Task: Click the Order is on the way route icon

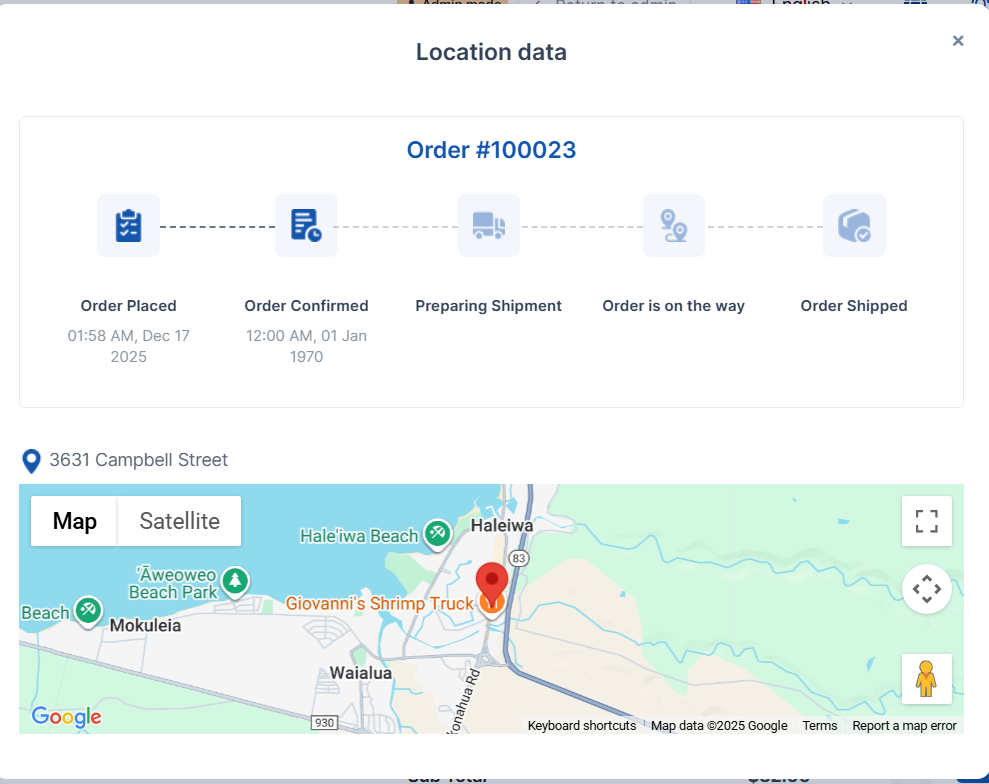Action: pos(674,226)
